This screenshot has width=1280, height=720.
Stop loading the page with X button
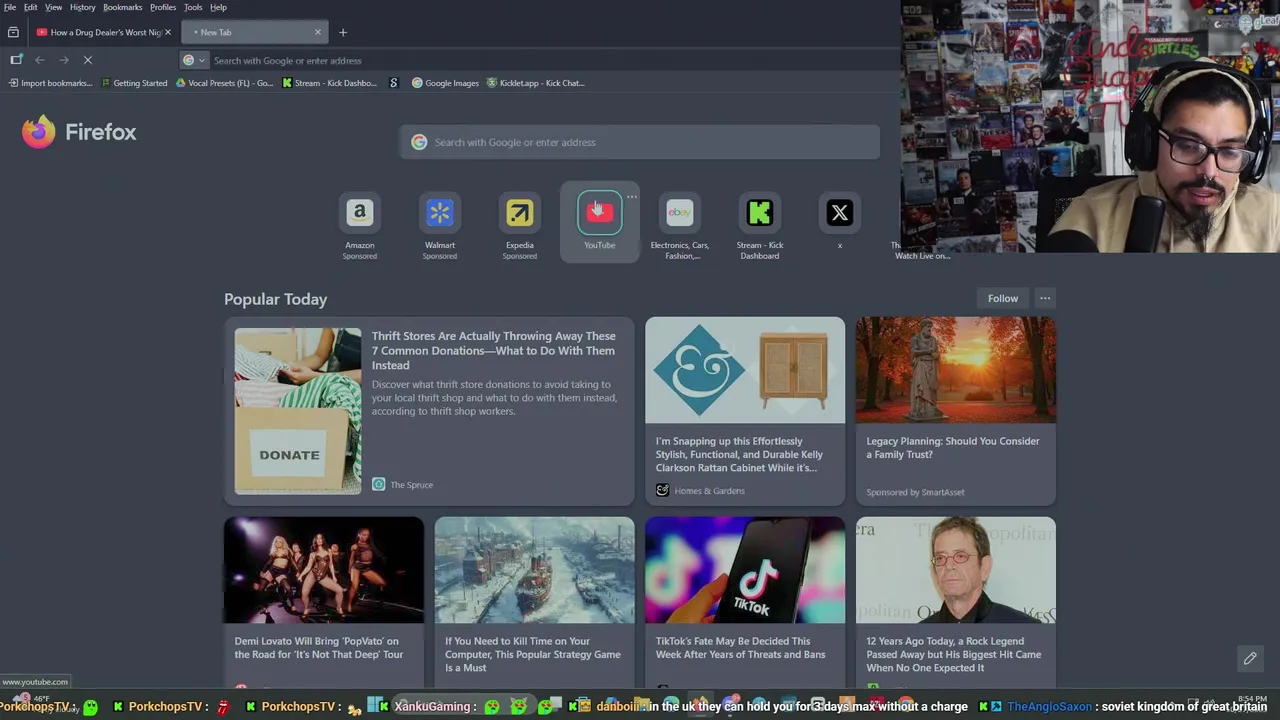pyautogui.click(x=88, y=60)
